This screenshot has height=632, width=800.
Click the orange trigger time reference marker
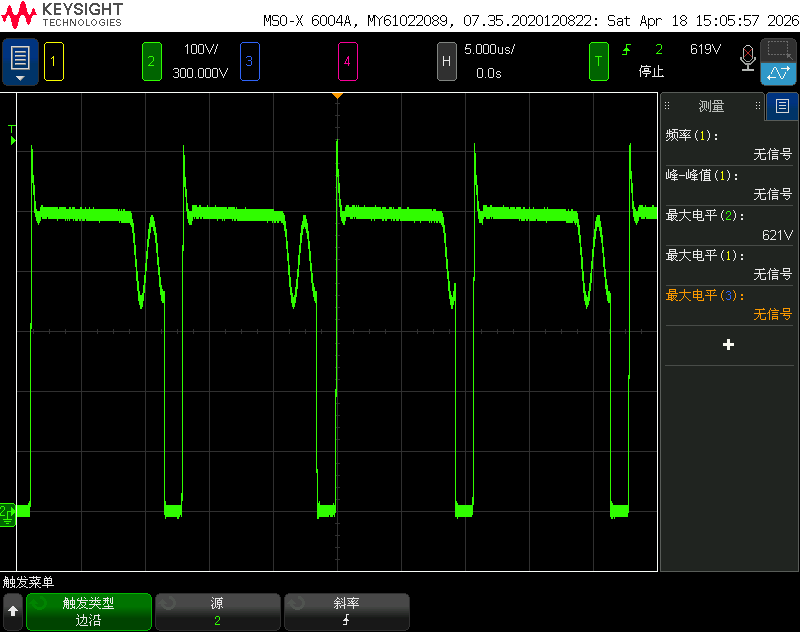(x=337, y=96)
